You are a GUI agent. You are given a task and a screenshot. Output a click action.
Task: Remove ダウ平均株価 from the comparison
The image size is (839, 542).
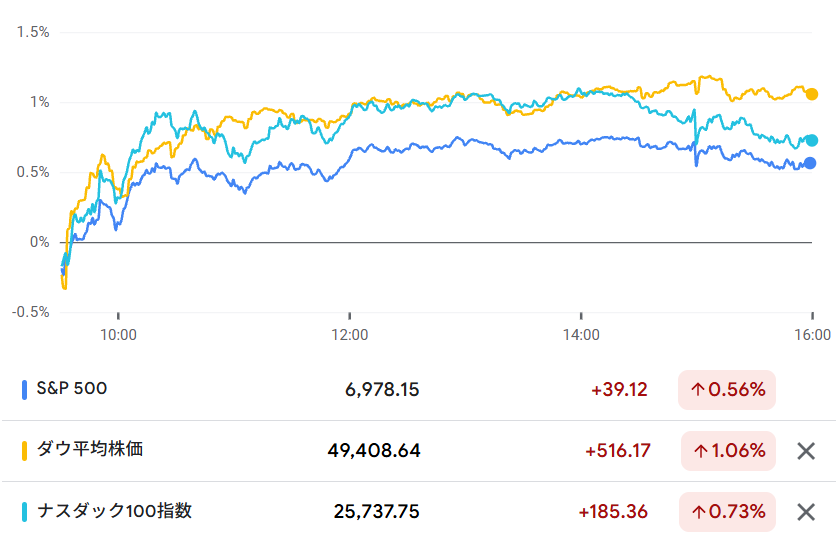click(x=806, y=451)
